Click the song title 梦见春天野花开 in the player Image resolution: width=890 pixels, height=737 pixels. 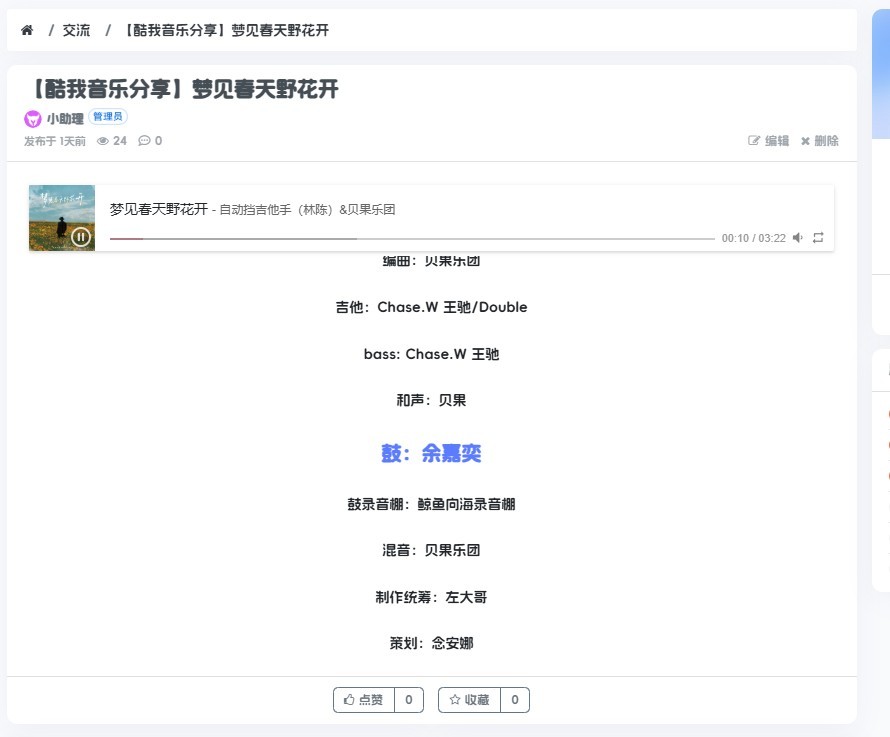pos(158,209)
